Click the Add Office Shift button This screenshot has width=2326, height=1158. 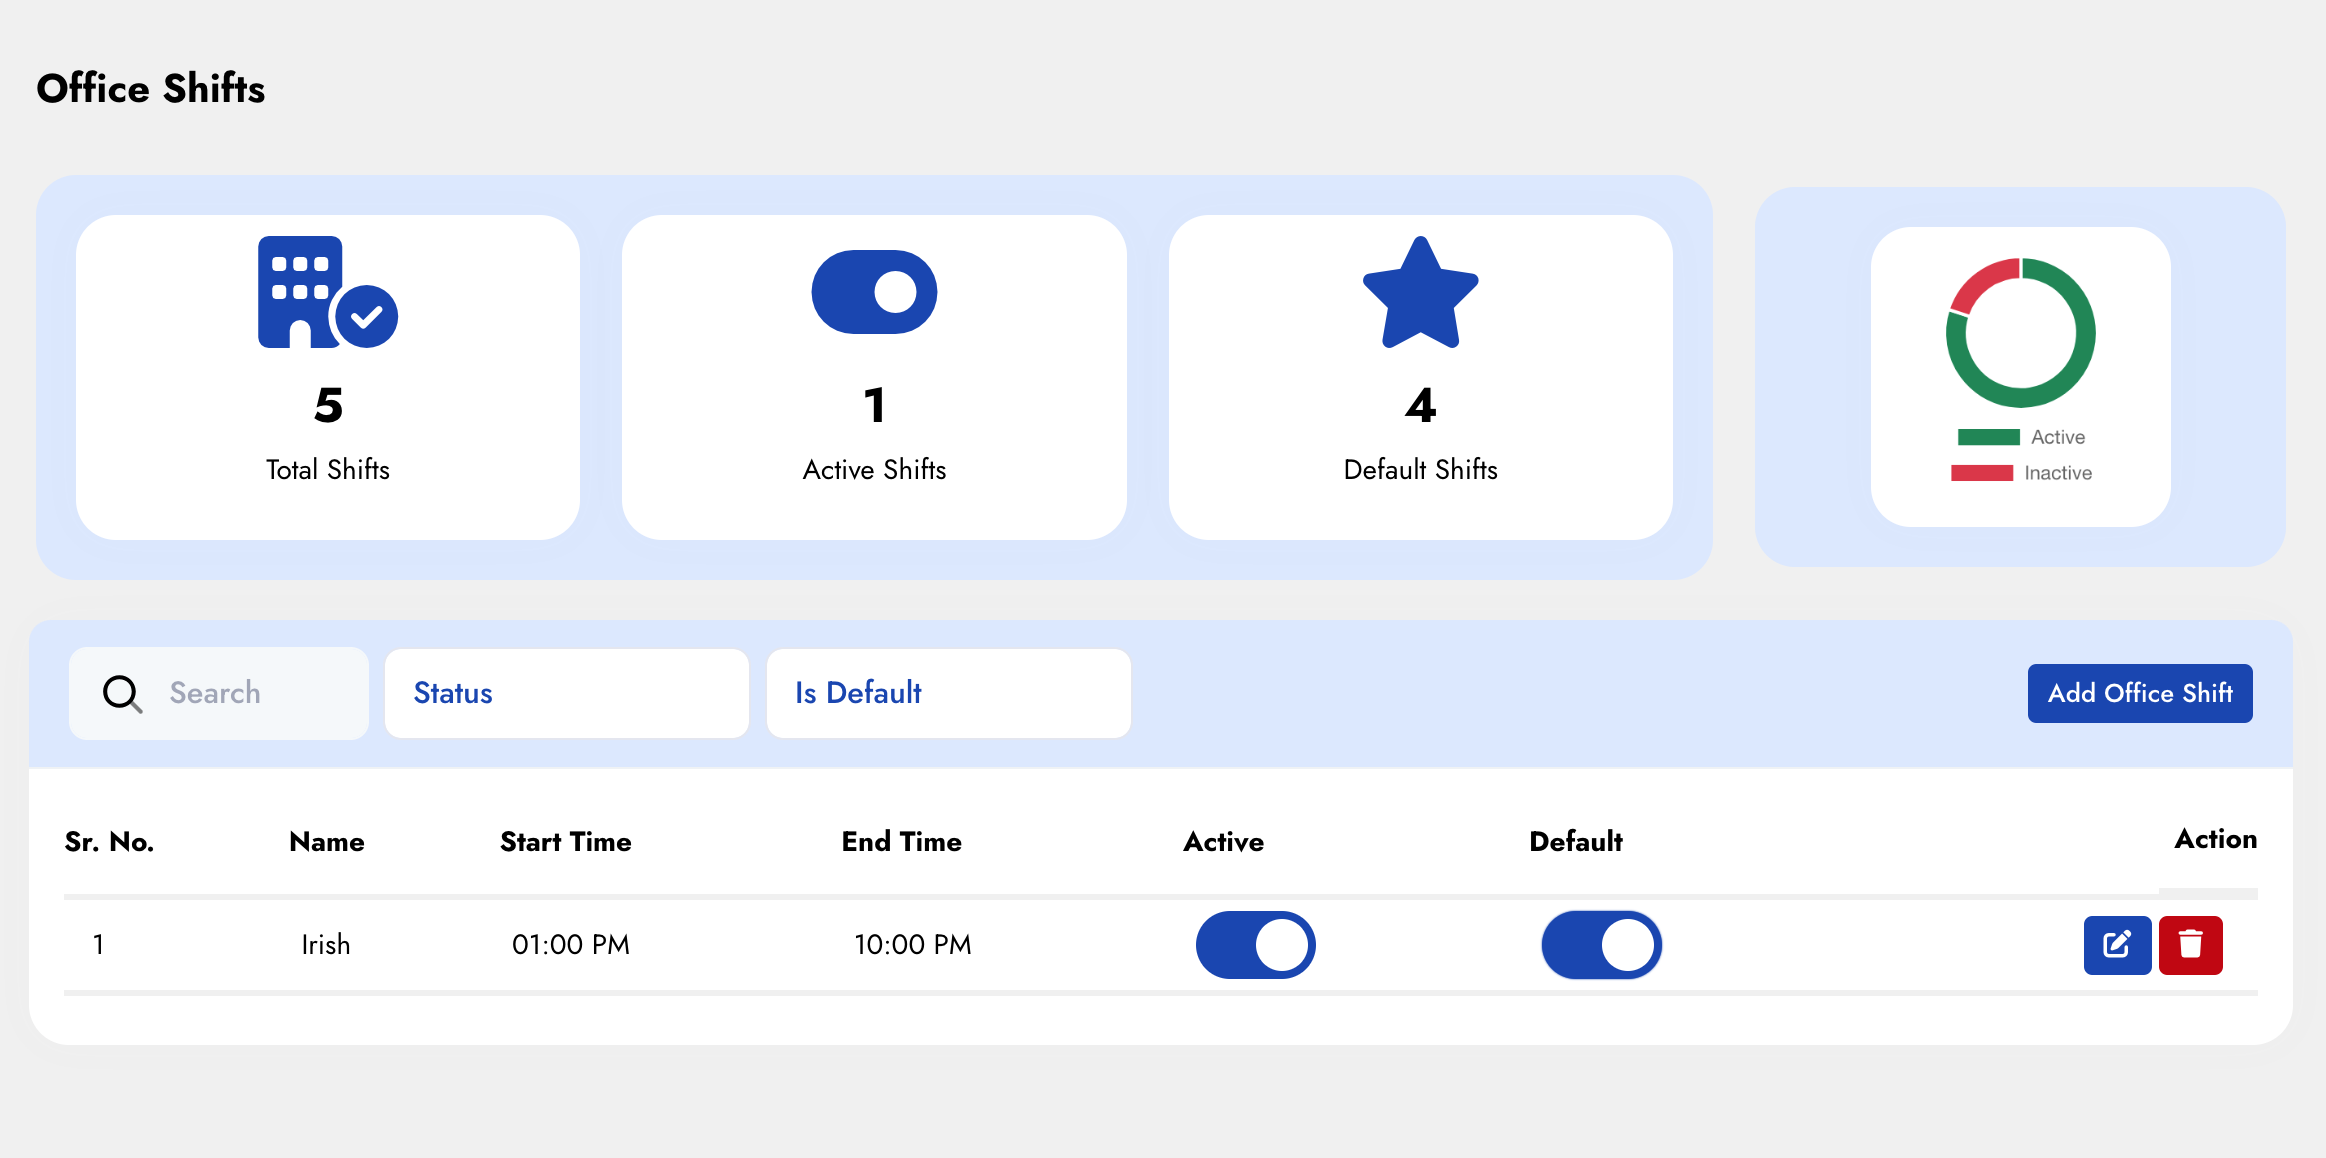pos(2139,693)
